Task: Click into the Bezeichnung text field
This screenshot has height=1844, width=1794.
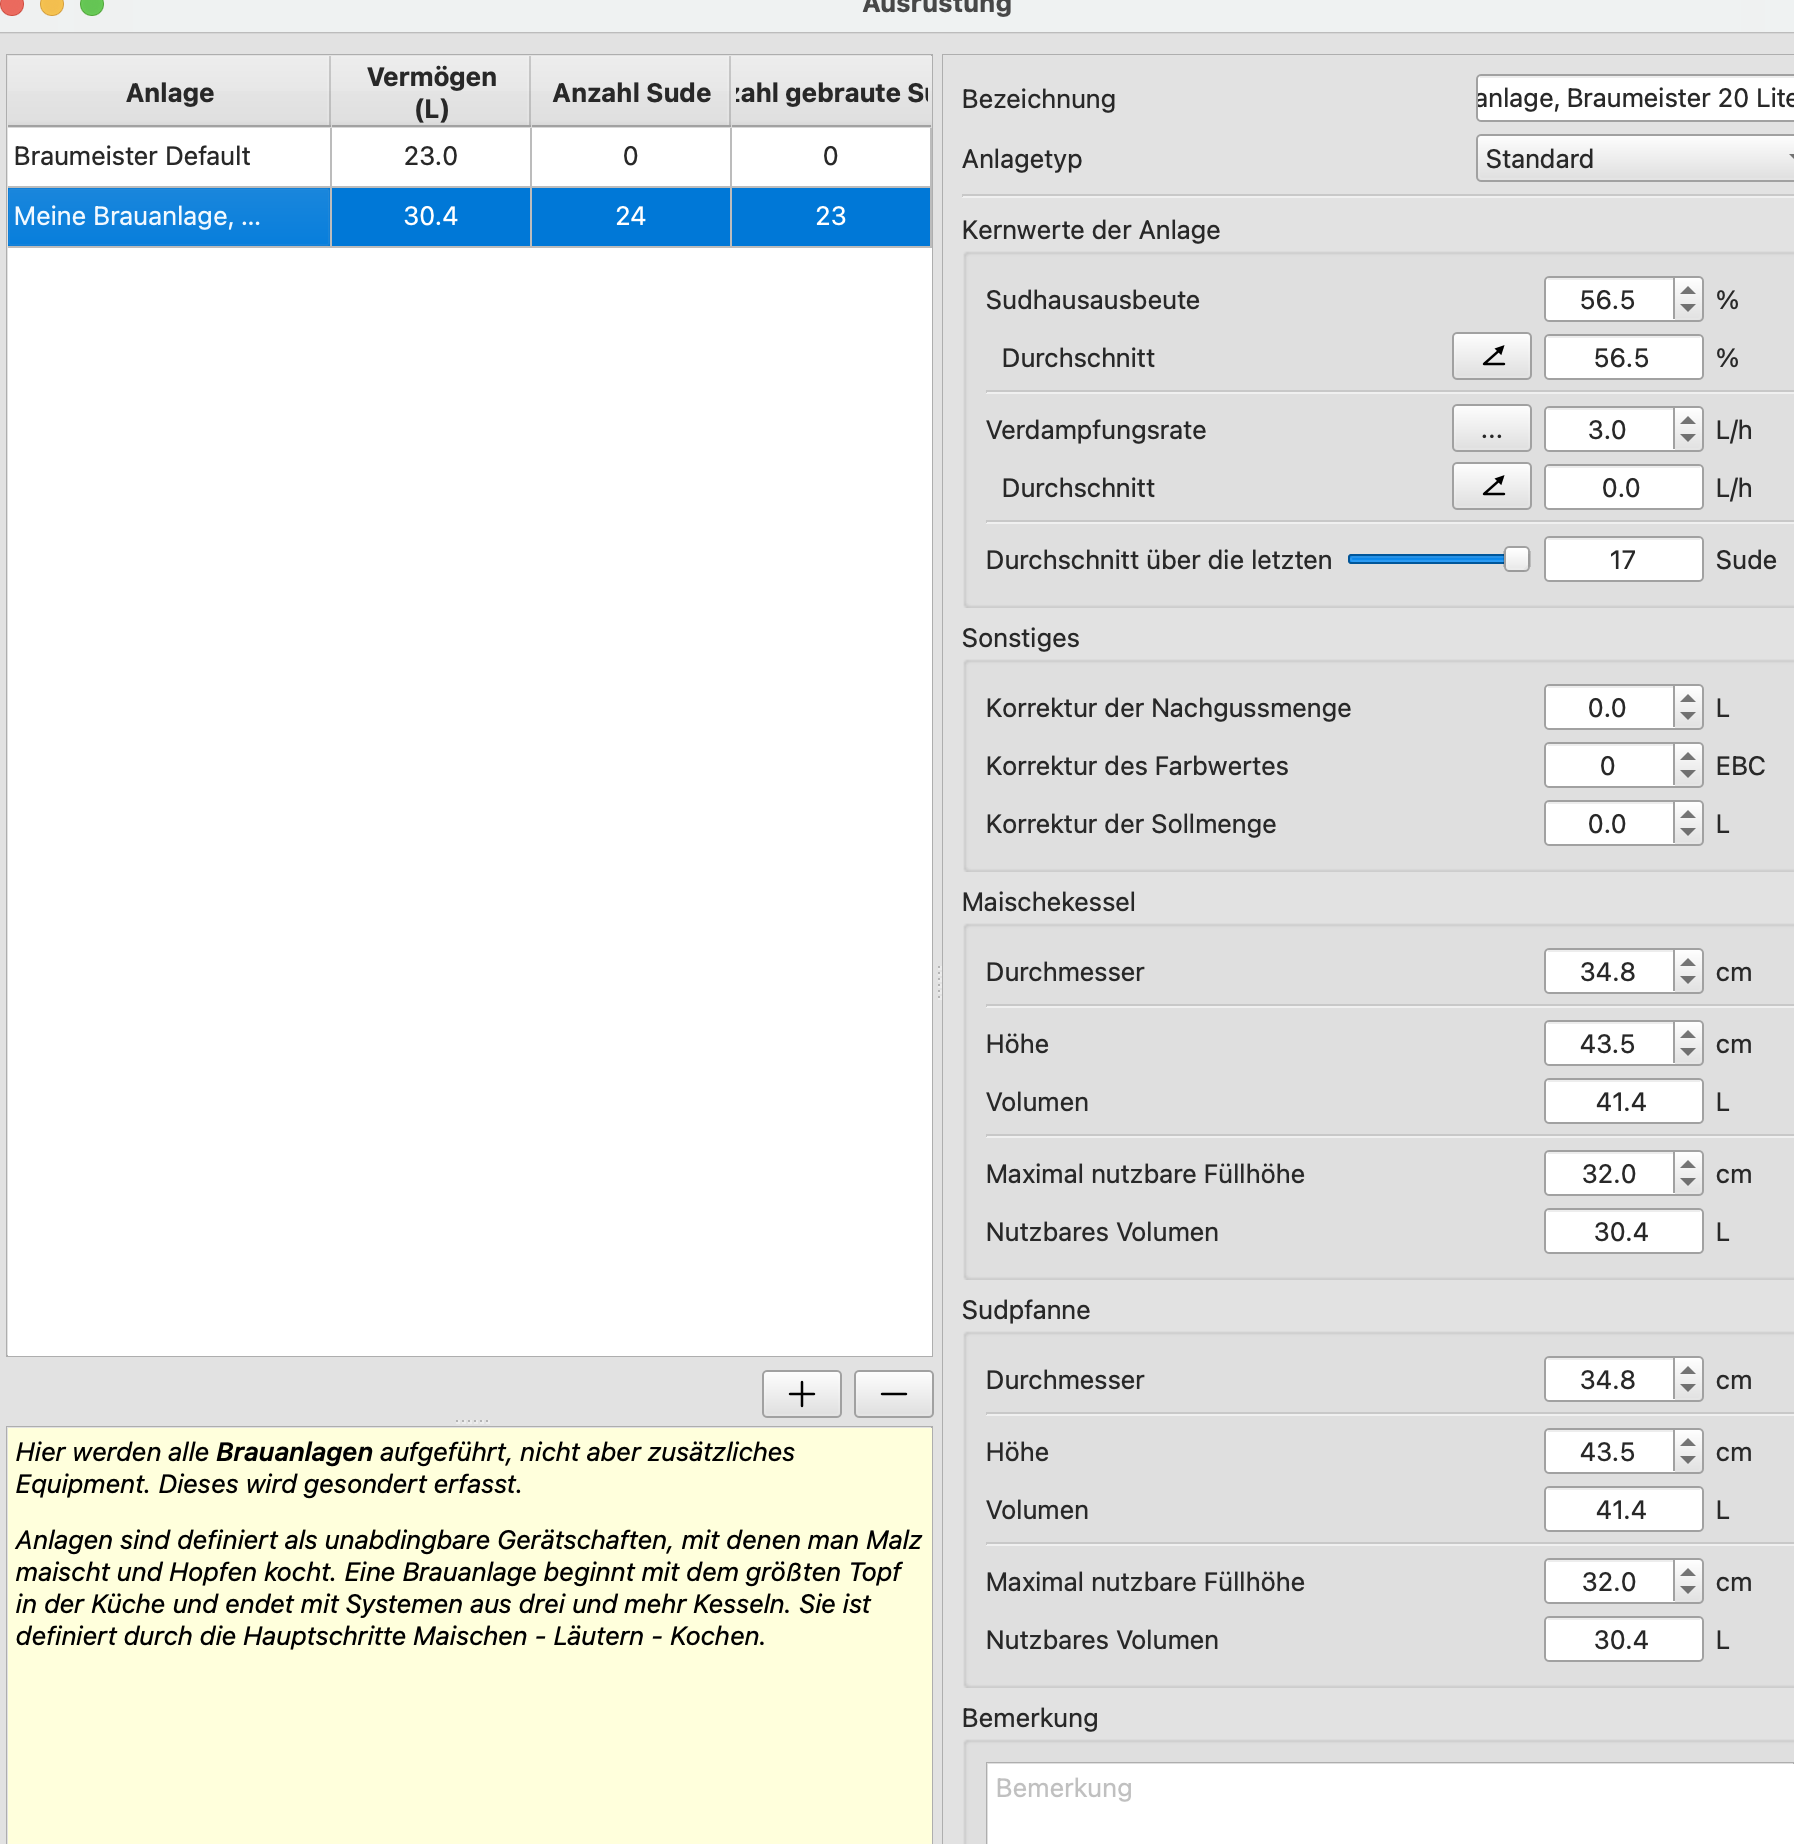Action: click(x=1634, y=98)
